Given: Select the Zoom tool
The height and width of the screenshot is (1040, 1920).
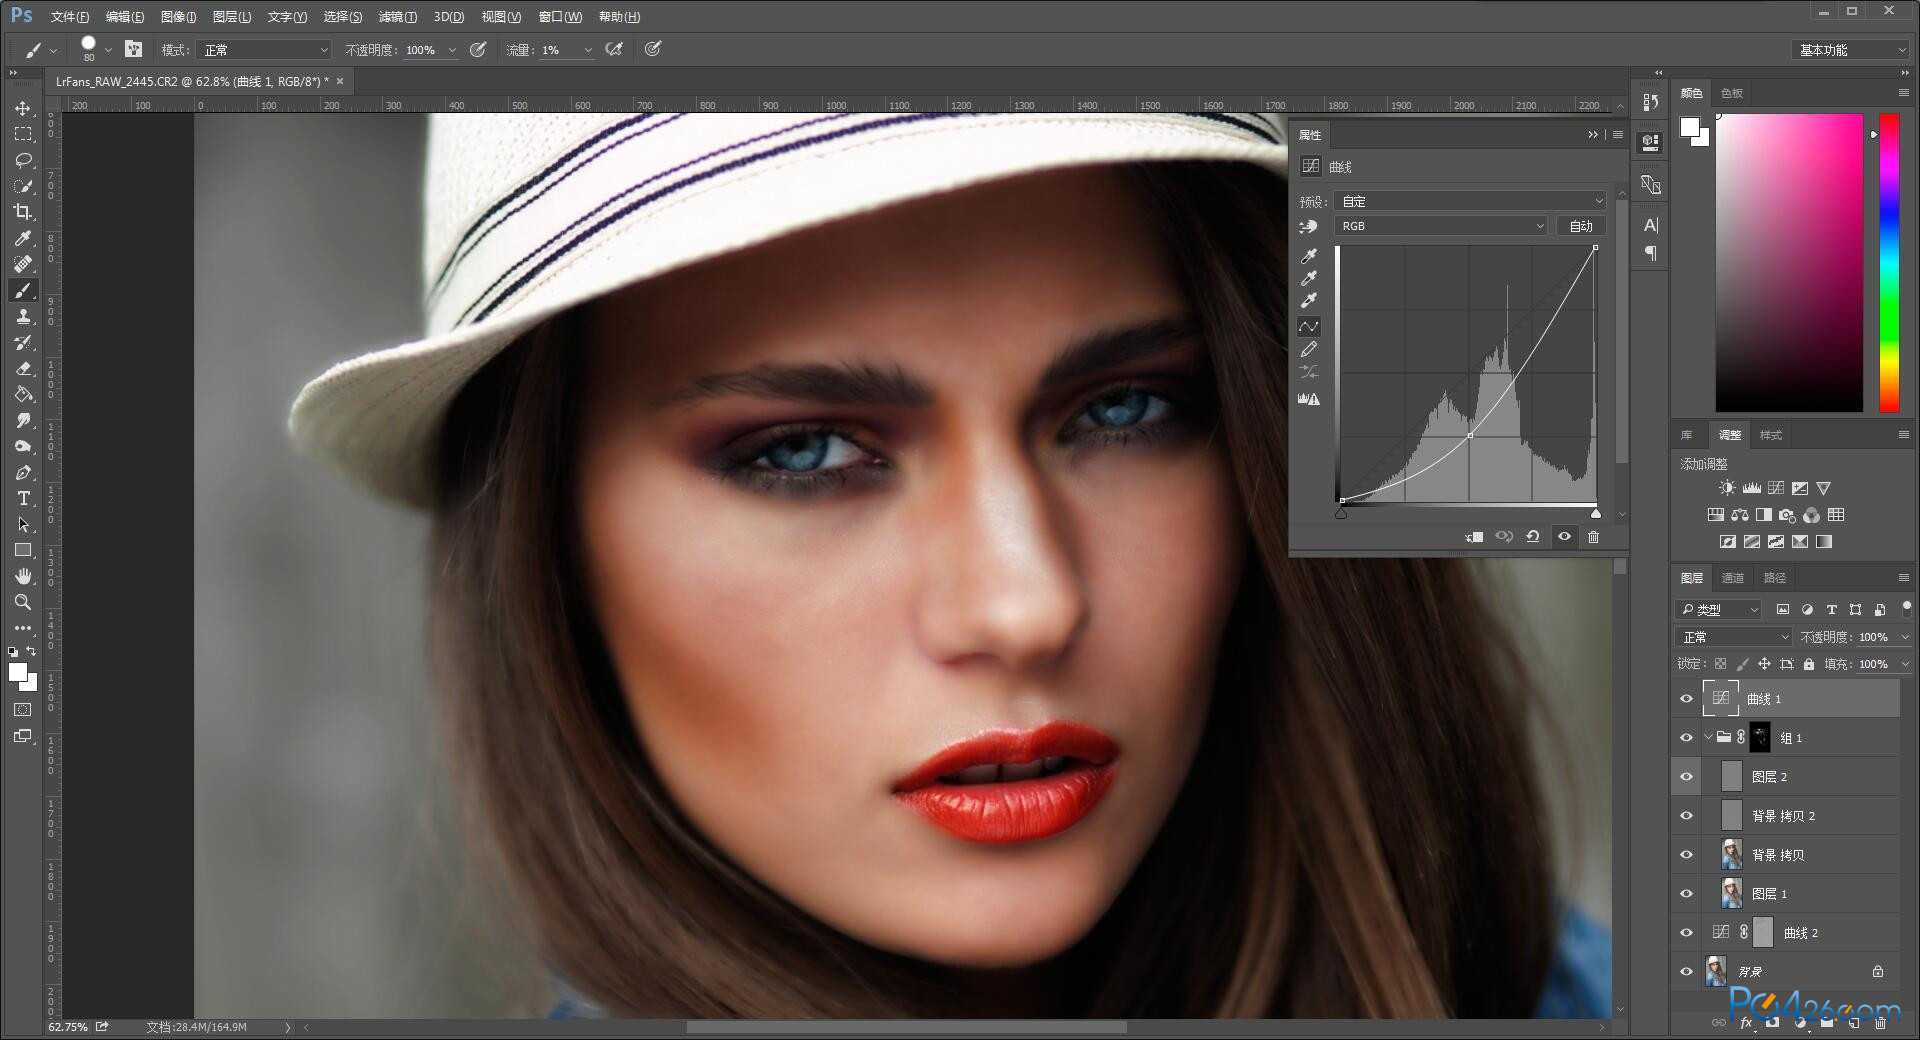Looking at the screenshot, I should click(23, 602).
